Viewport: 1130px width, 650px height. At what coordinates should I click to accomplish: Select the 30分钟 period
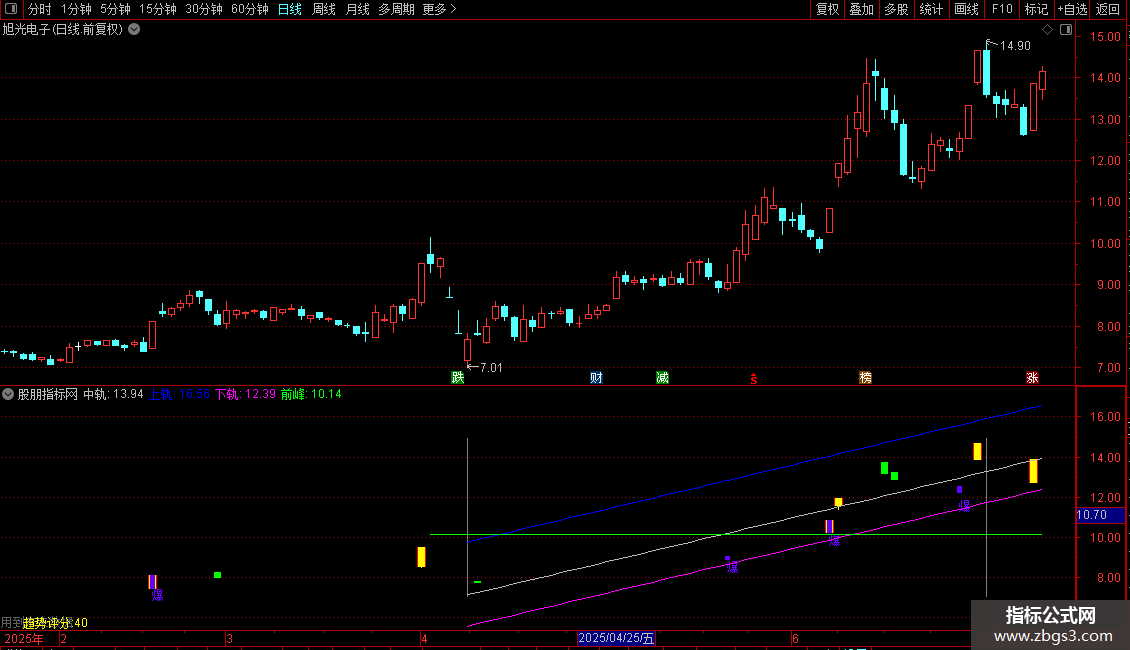pyautogui.click(x=204, y=9)
